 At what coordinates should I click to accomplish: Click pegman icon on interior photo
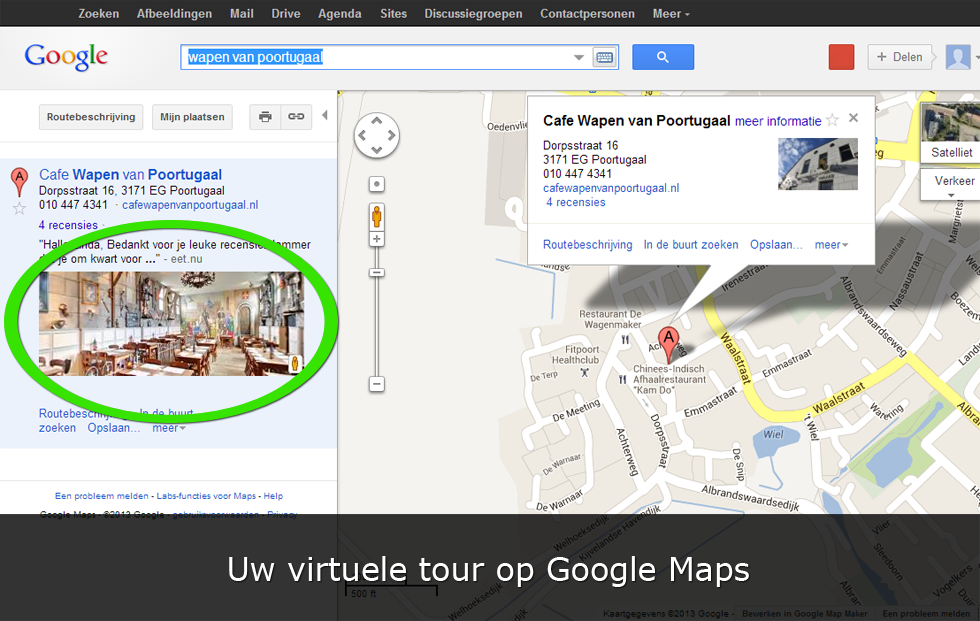click(294, 364)
